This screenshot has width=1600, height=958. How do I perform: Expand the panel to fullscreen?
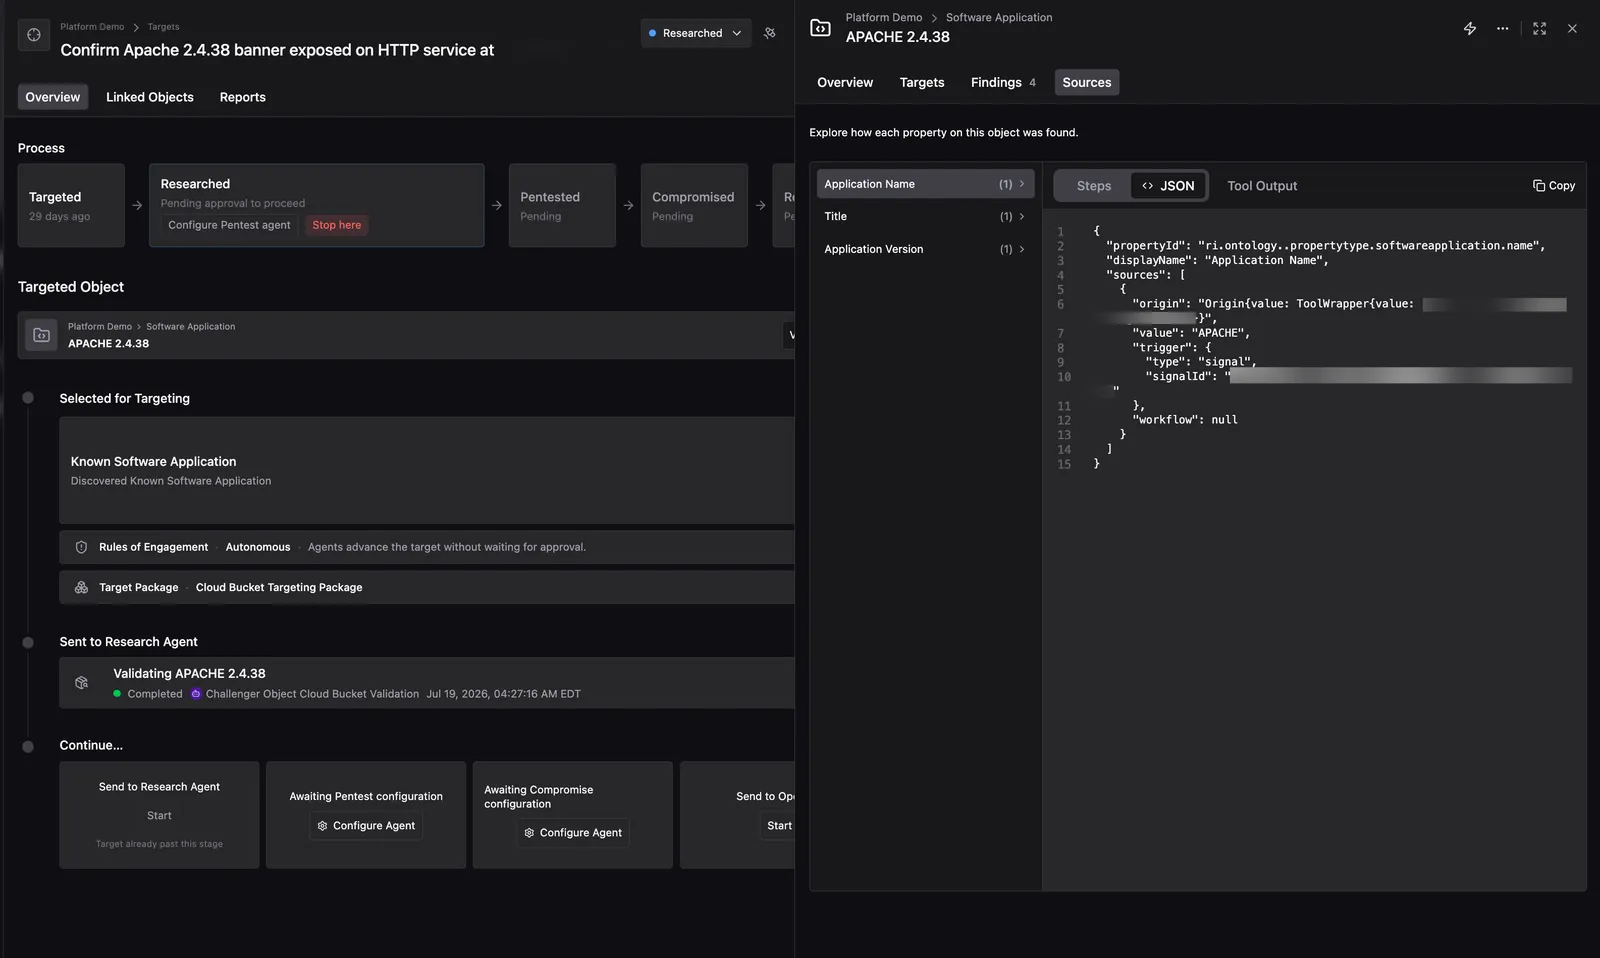[1539, 29]
